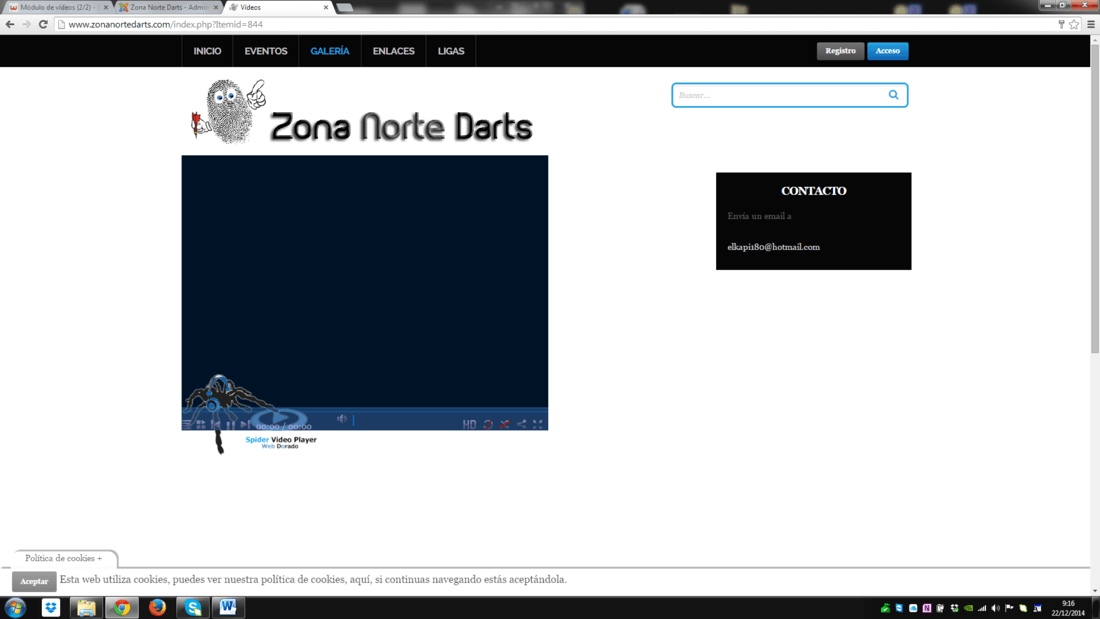Open the GALERÍA menu item
Viewport: 1100px width, 619px height.
coord(330,51)
